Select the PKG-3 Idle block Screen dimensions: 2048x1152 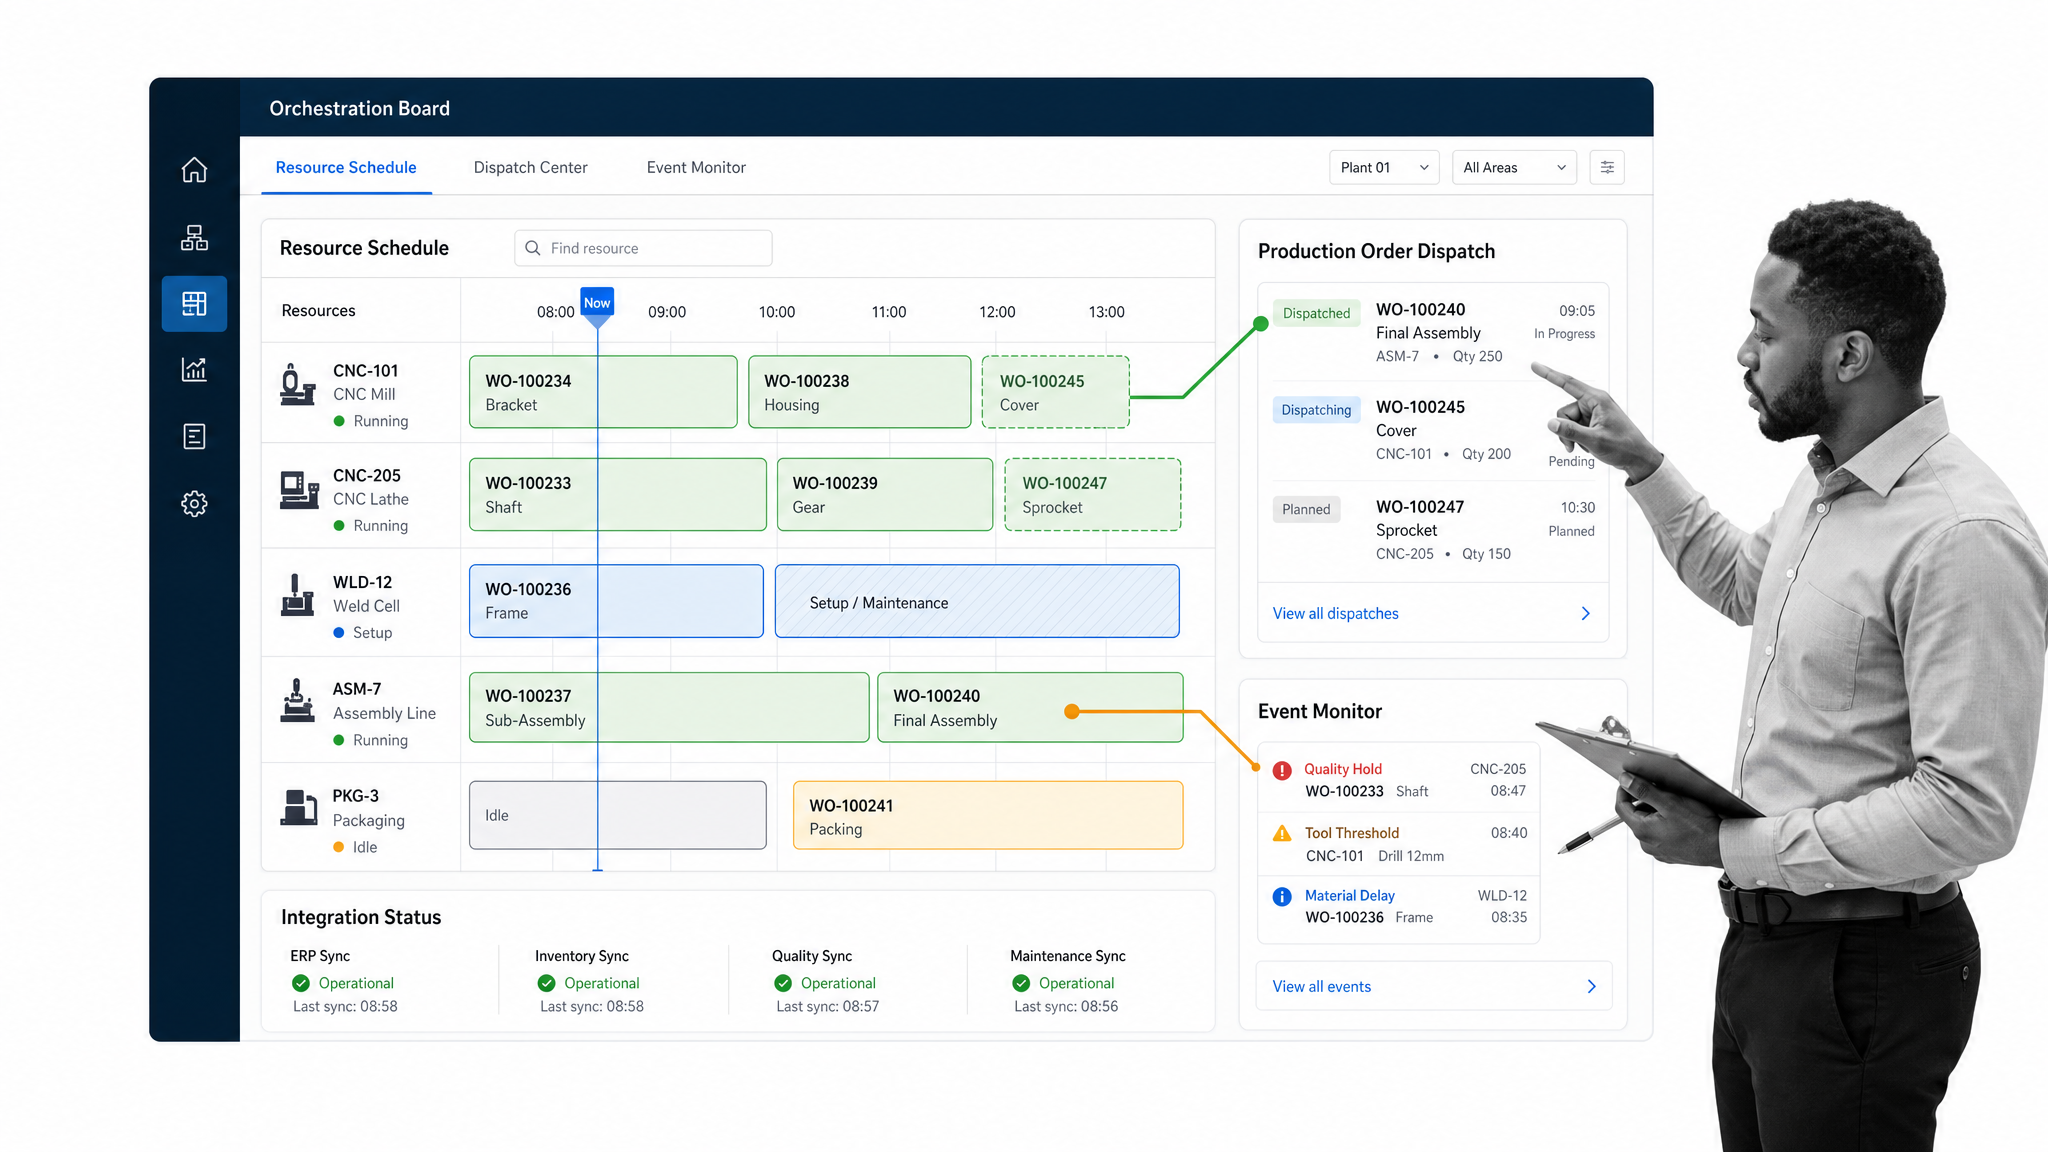tap(618, 815)
